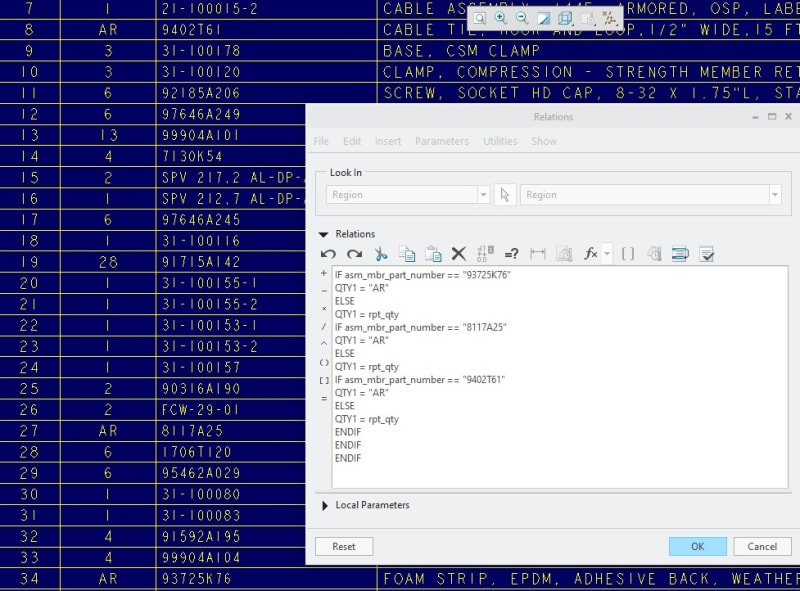Select quantity 28 in row 19
Screen dimensions: 800x591
[108, 262]
